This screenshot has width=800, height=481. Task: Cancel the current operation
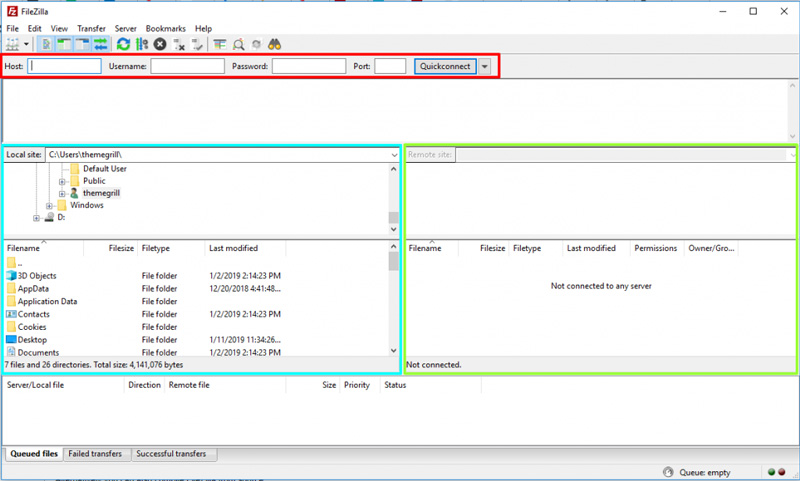160,44
